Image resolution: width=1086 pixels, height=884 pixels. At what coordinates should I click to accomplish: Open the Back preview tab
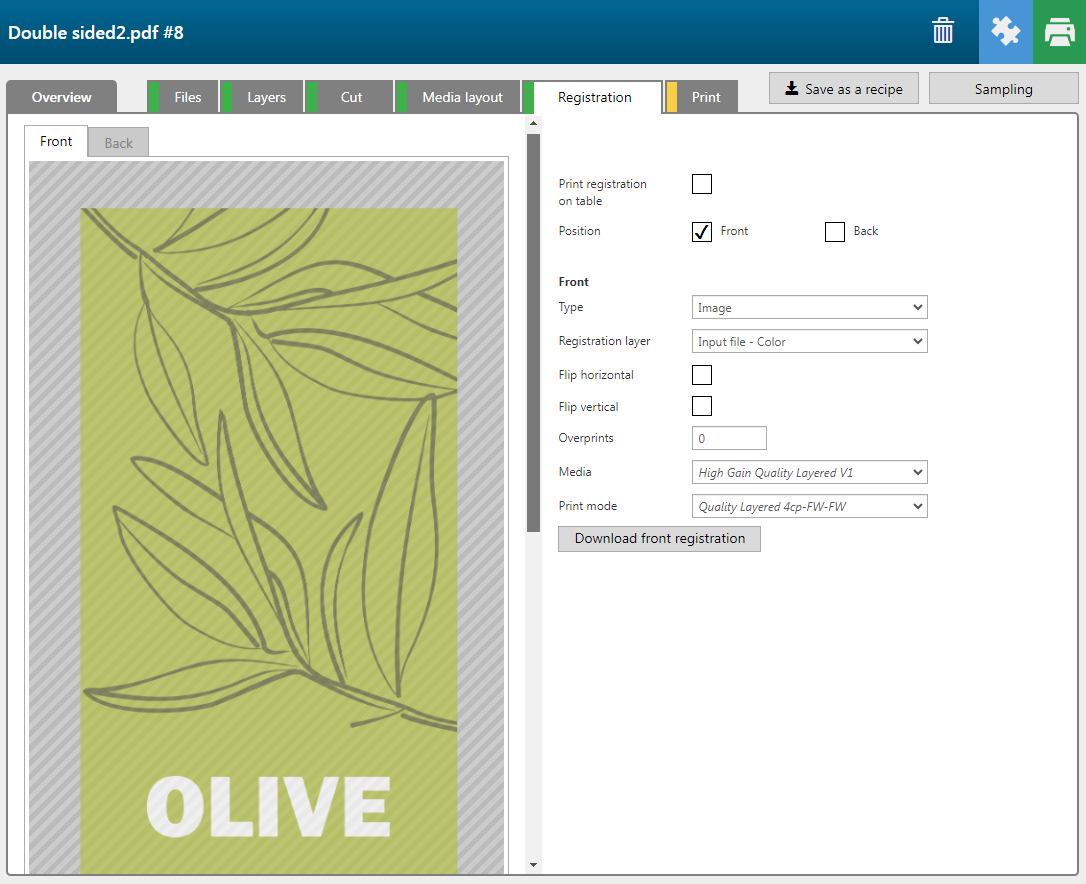pyautogui.click(x=118, y=143)
